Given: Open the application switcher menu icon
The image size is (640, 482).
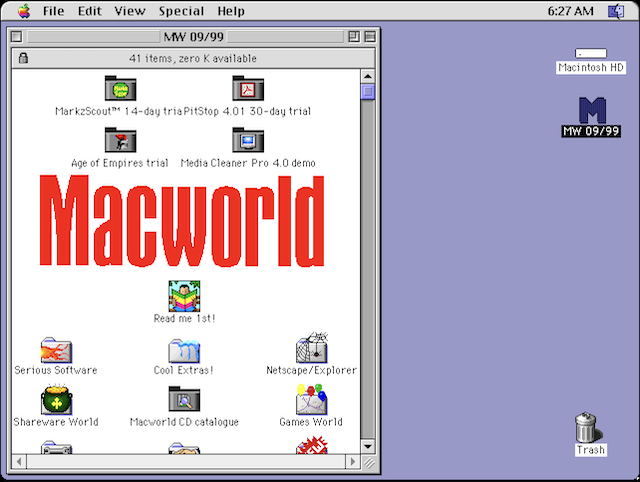Looking at the screenshot, I should coord(616,11).
